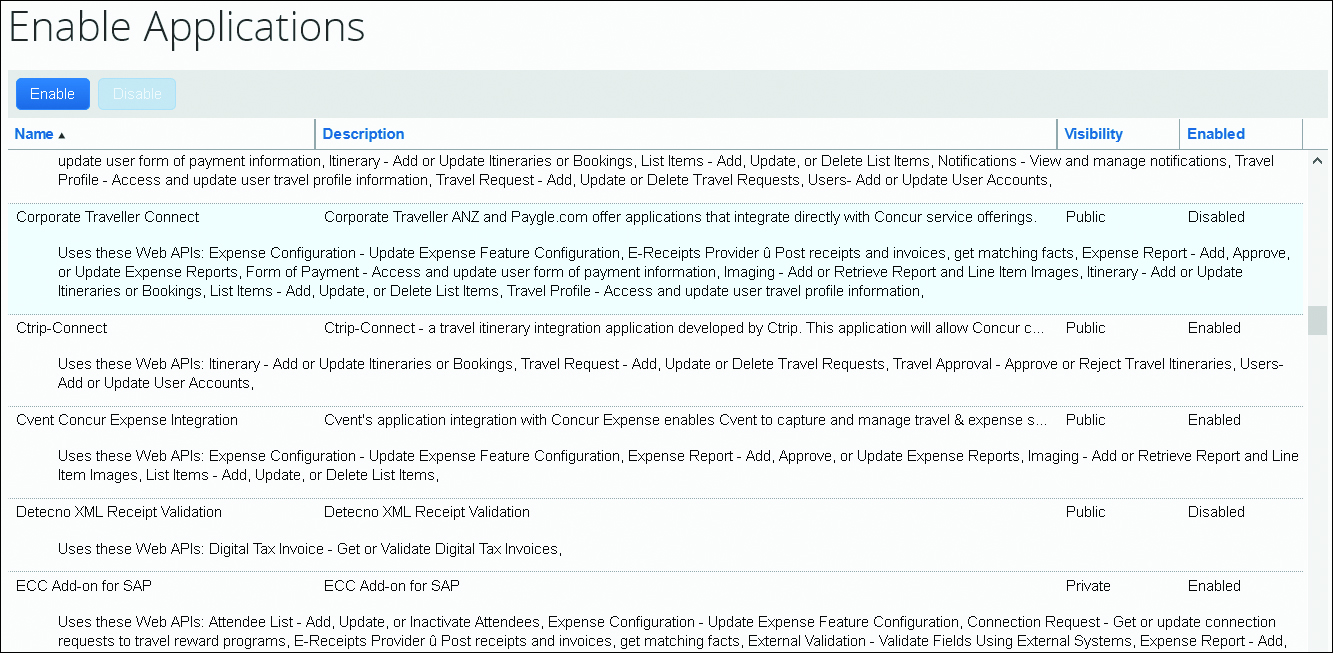The width and height of the screenshot is (1333, 653).
Task: Click Enabled status of Cvent Concur Expense
Action: click(1214, 420)
